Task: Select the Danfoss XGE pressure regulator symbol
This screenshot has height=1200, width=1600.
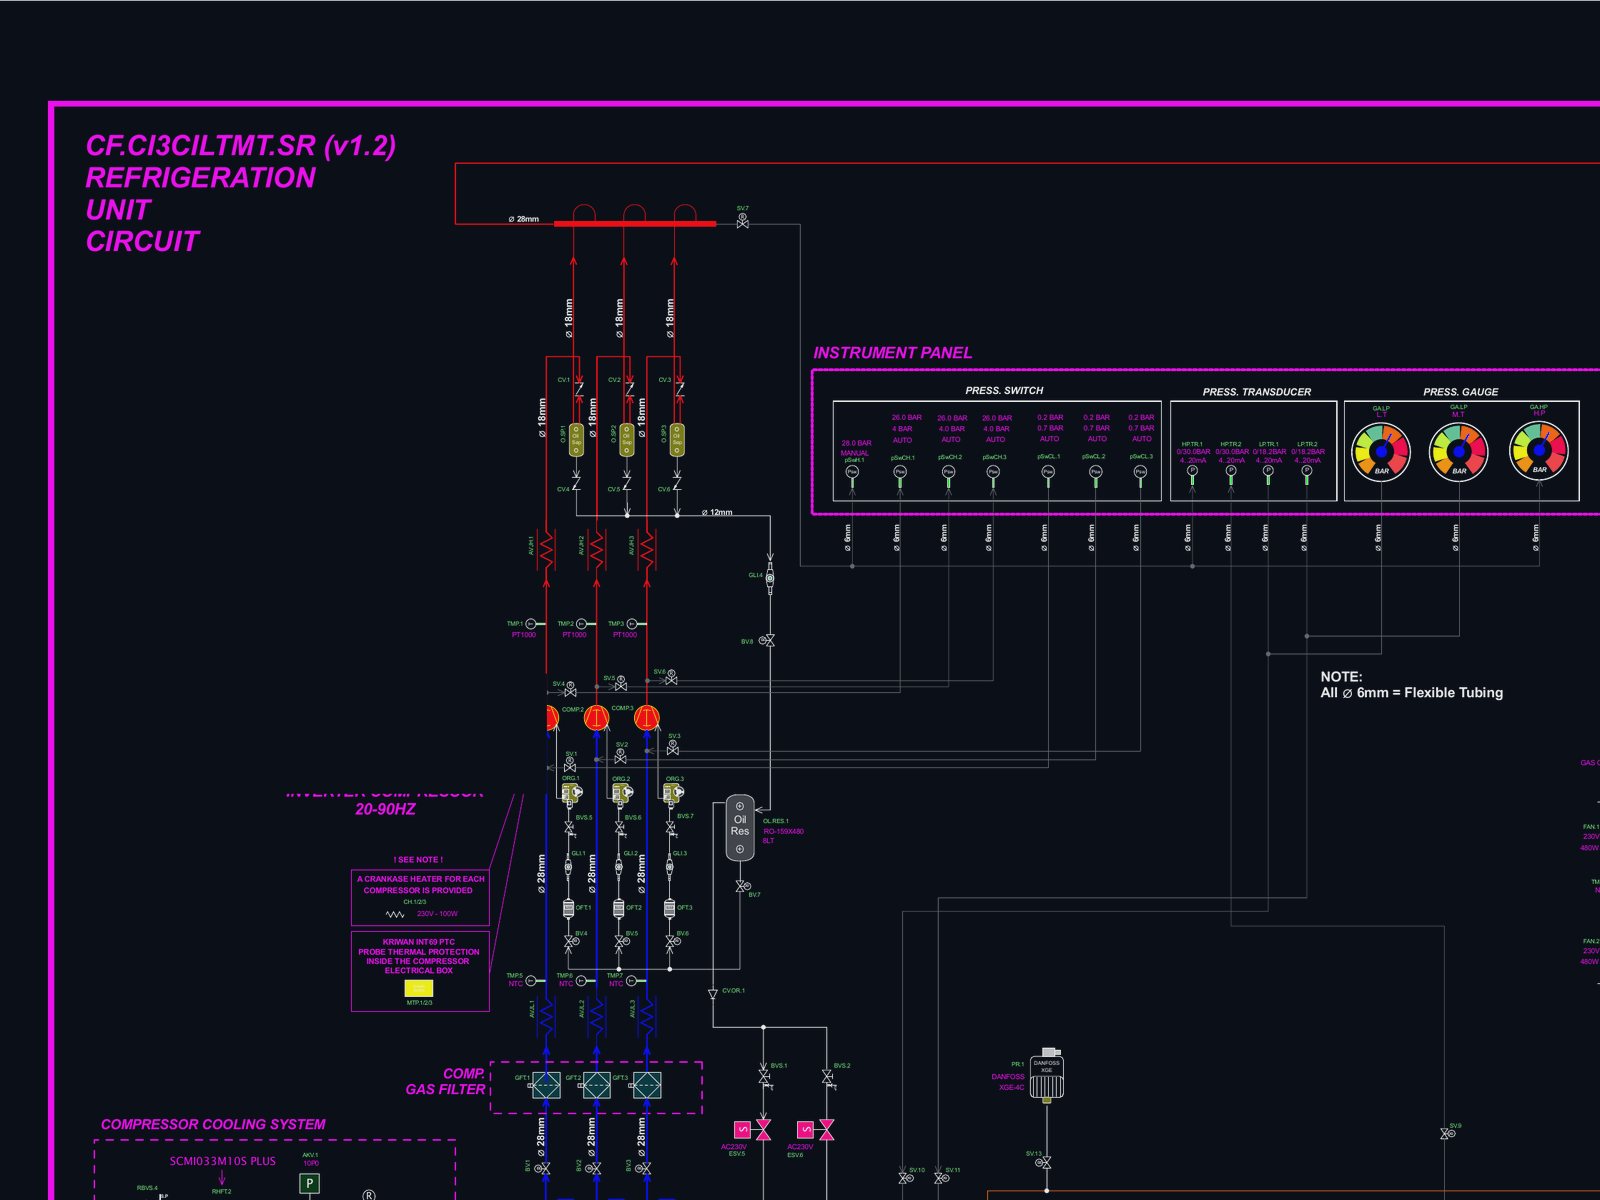Action: [x=1047, y=1078]
